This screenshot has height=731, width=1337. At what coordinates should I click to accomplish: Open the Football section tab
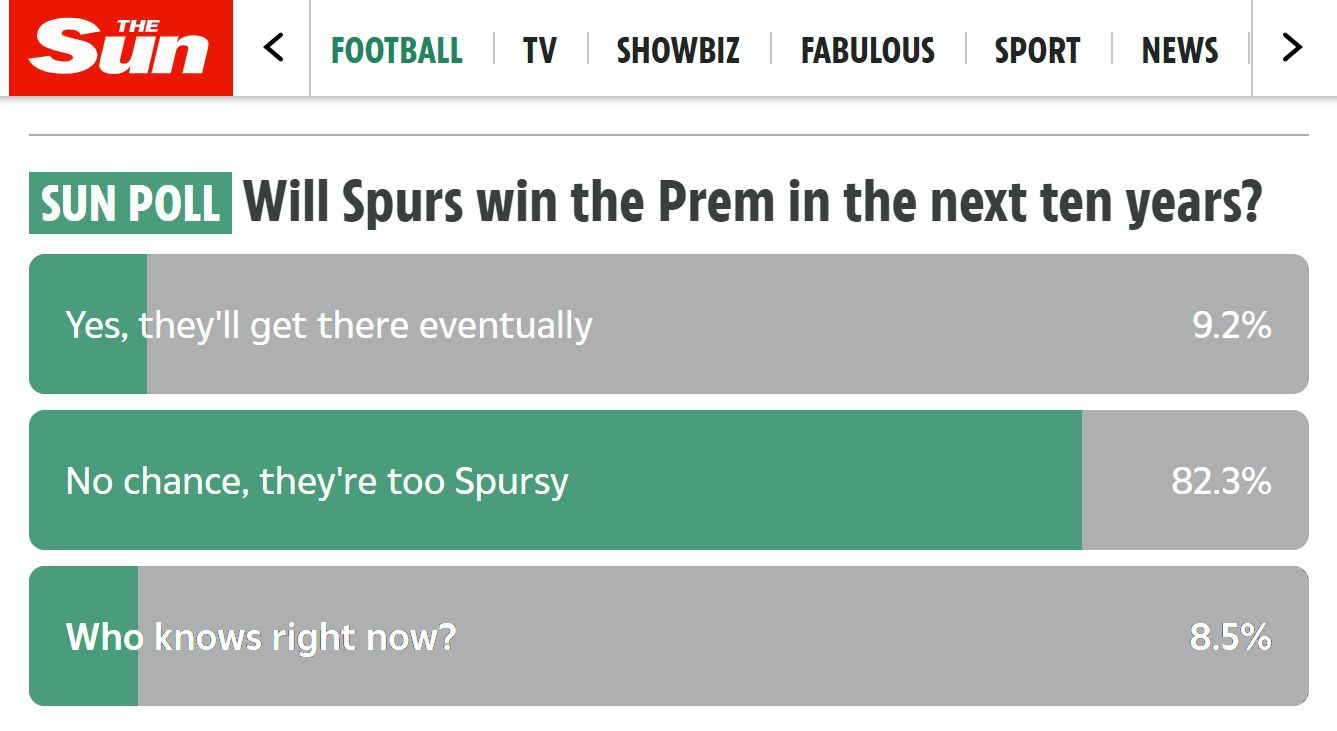click(x=397, y=50)
